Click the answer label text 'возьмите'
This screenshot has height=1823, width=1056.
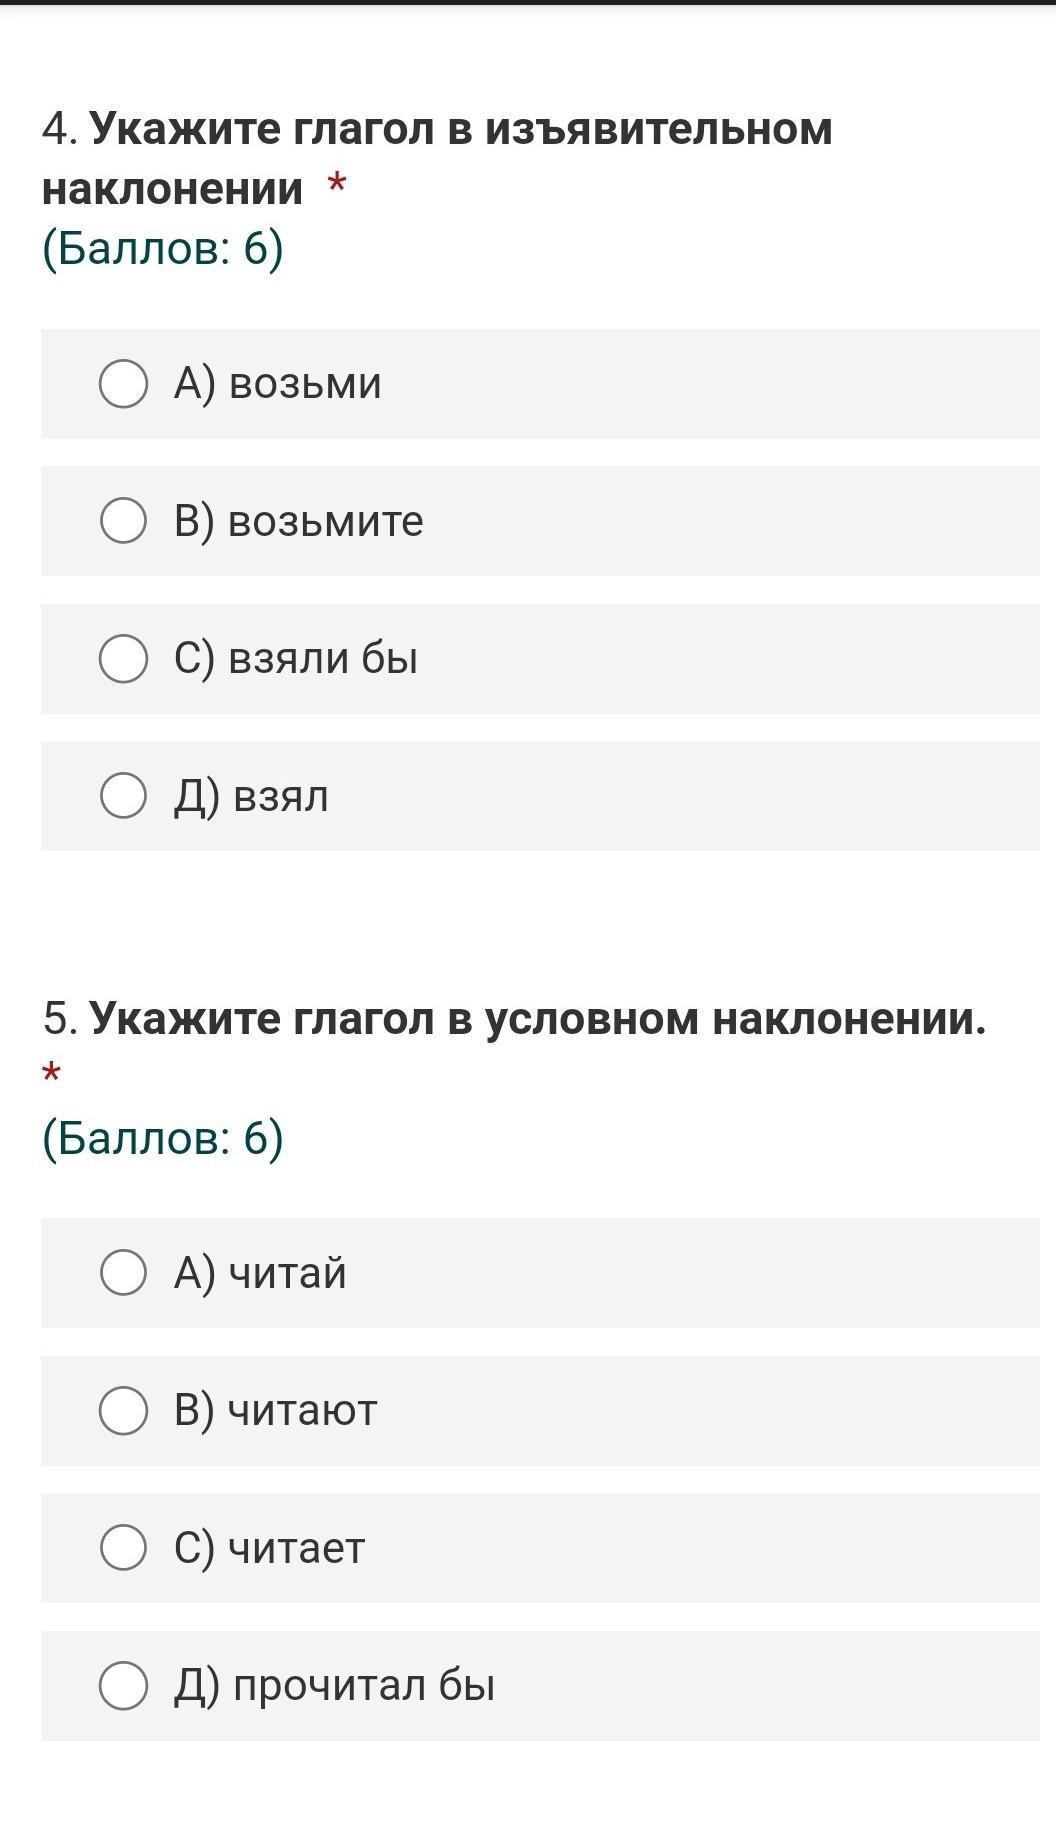point(326,521)
